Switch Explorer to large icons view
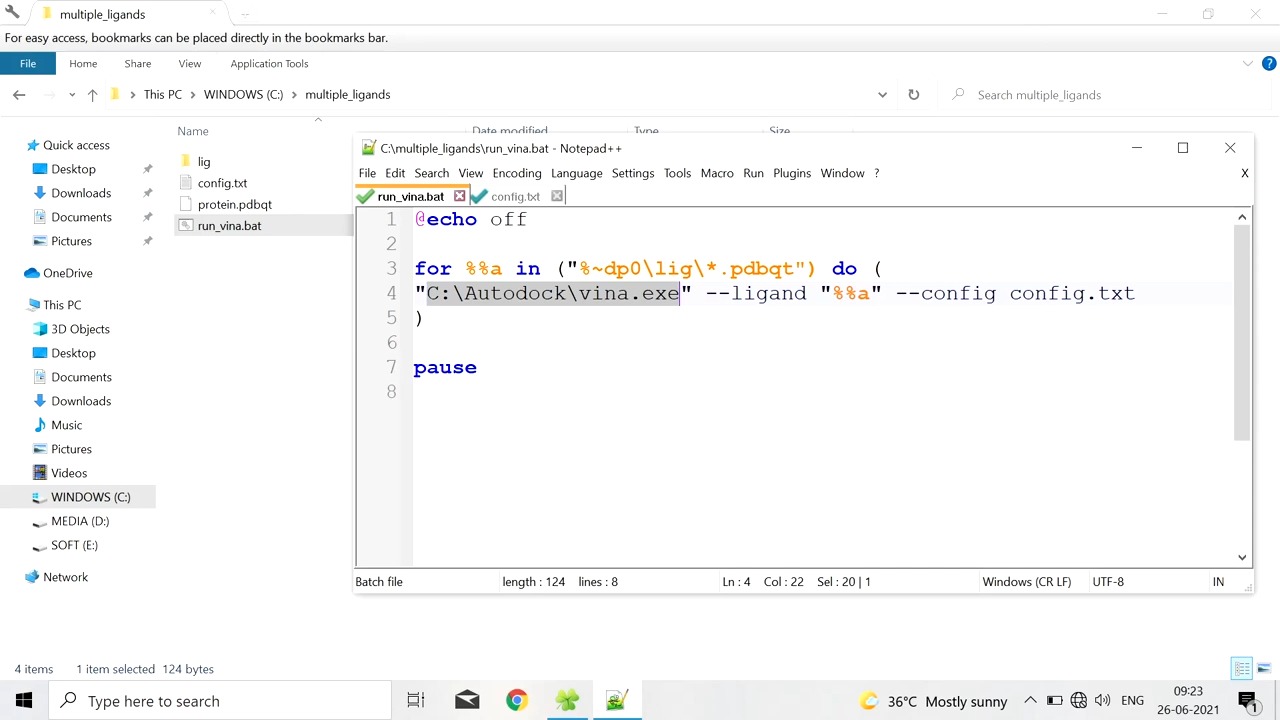Screen dimensions: 1280x720 (x=1264, y=669)
